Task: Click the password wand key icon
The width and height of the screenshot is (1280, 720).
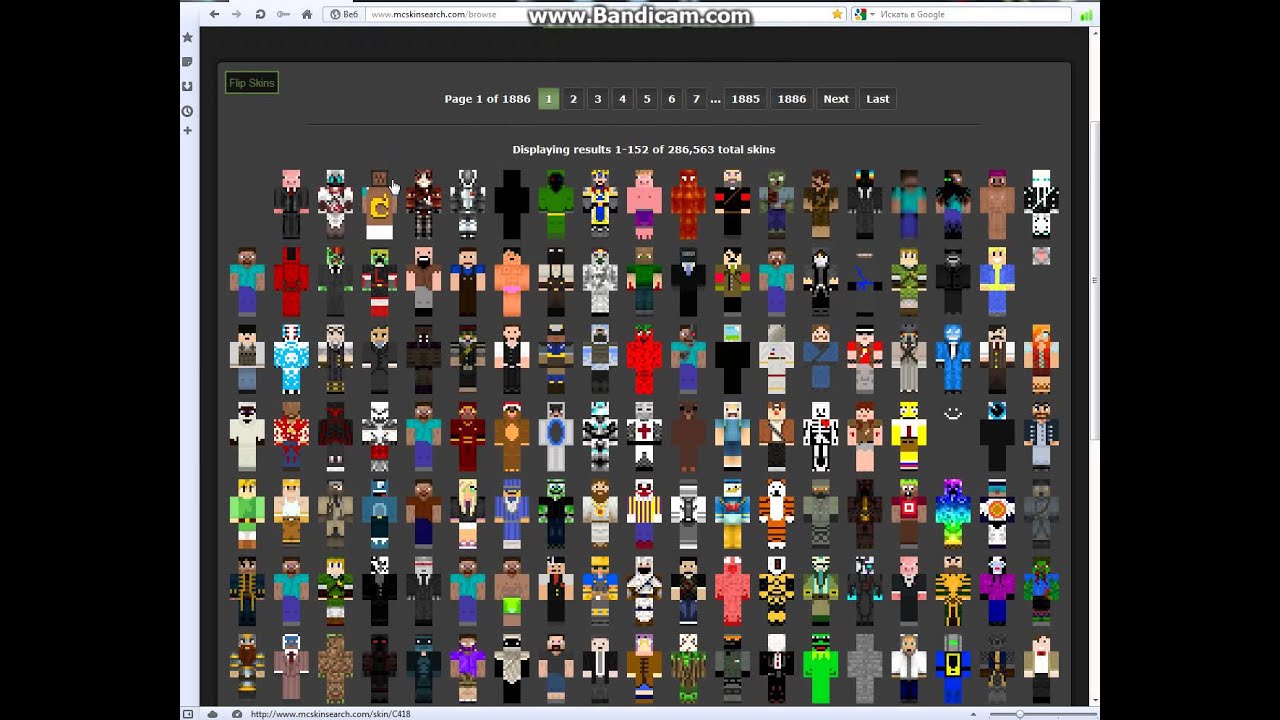Action: pyautogui.click(x=284, y=14)
